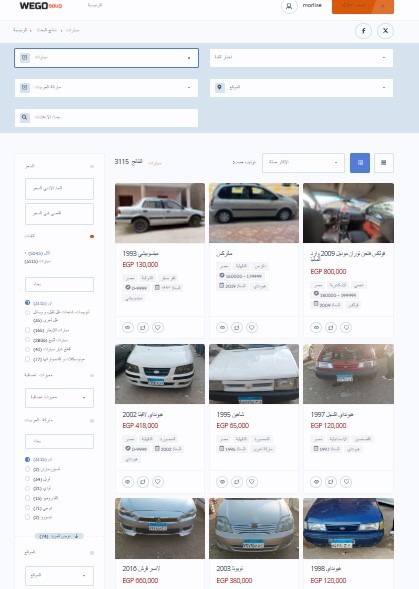Click the minimum price input field
419x589 pixels.
tap(59, 189)
